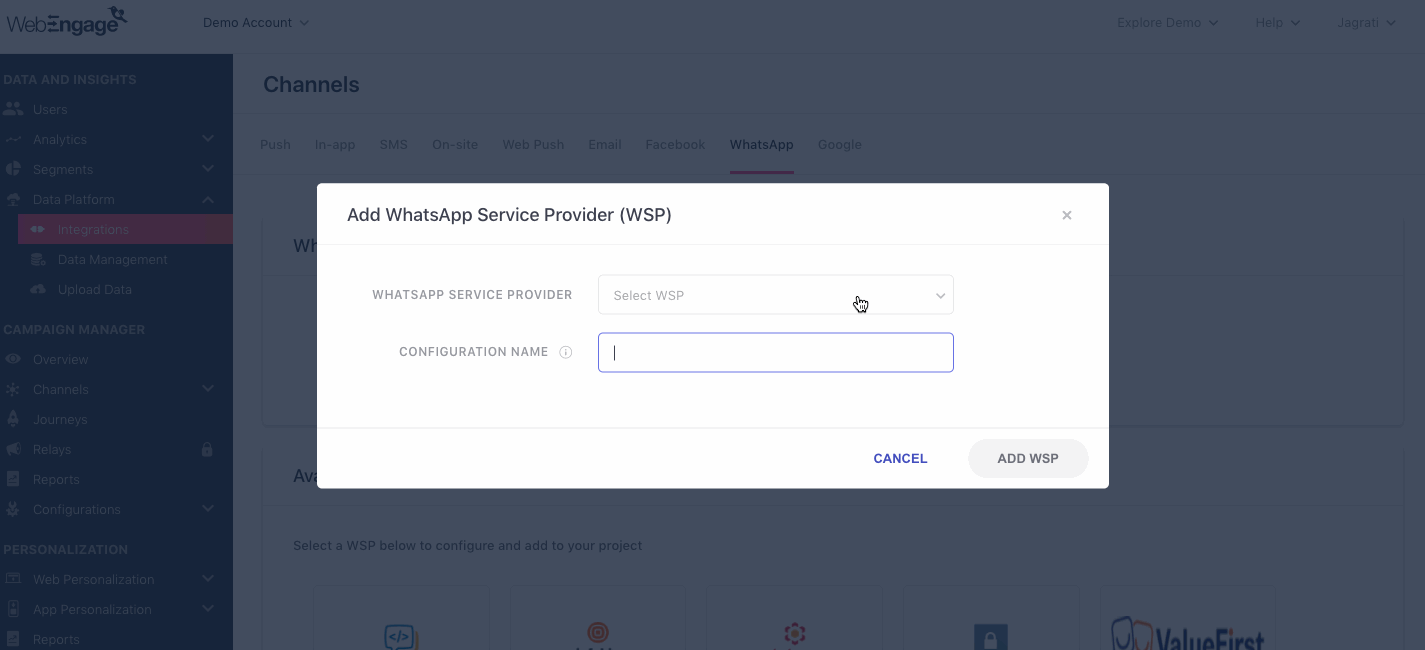Switch to the Facebook tab
The width and height of the screenshot is (1425, 650).
tap(675, 144)
